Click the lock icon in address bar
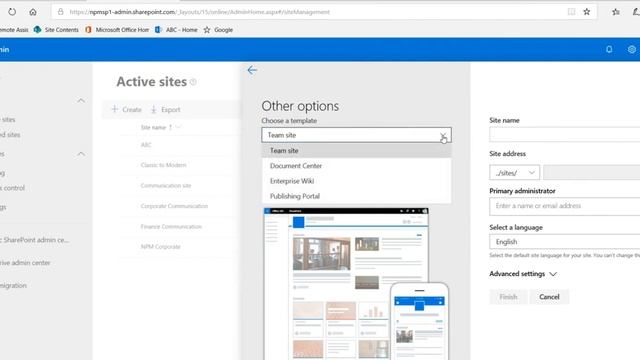 (x=60, y=12)
